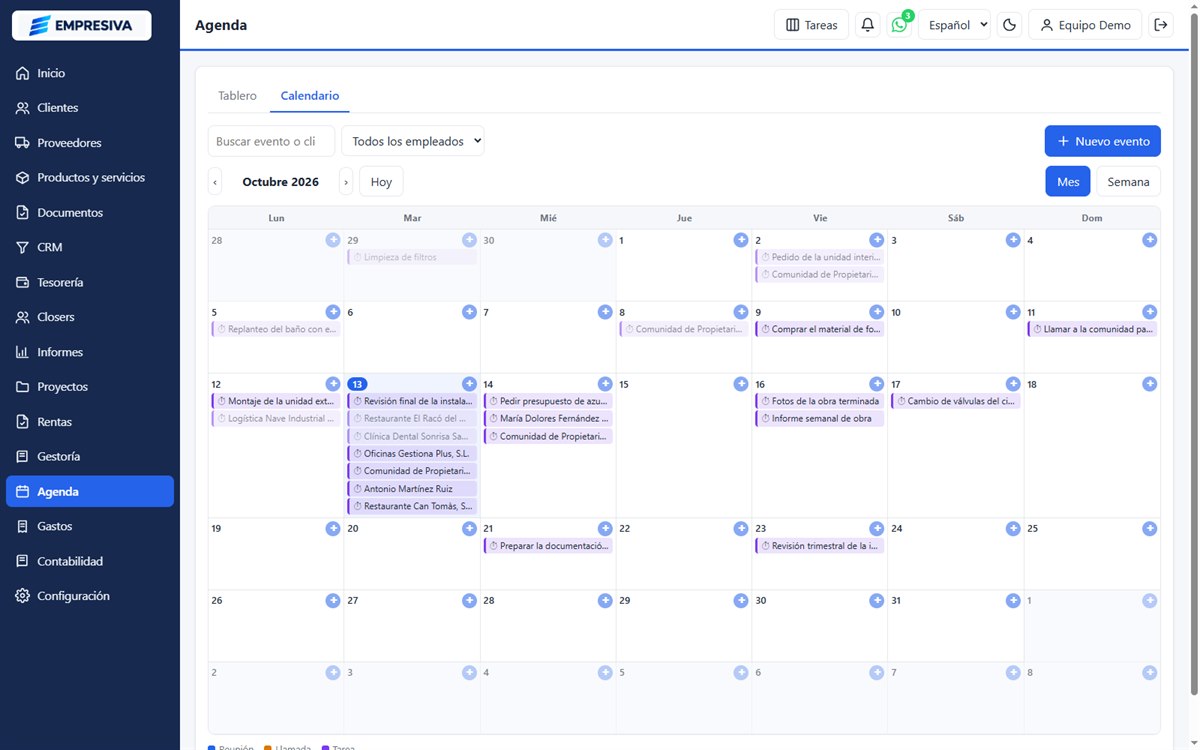Open the notifications bell

point(868,25)
